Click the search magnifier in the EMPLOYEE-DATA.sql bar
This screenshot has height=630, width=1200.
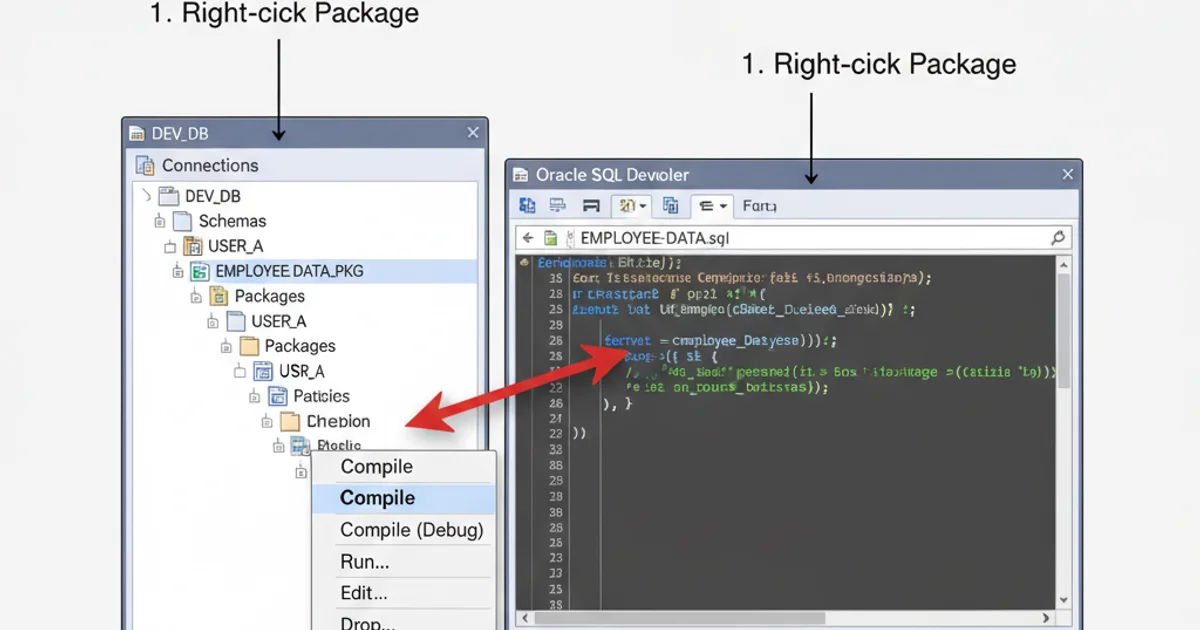coord(1058,239)
